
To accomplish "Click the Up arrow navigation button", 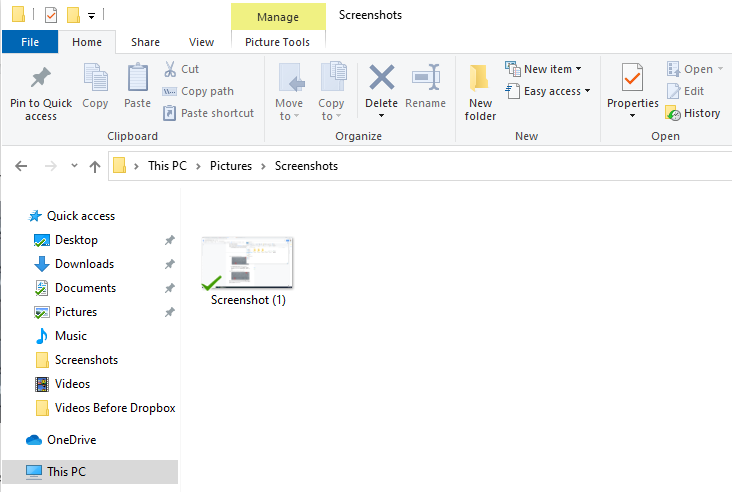I will (95, 166).
